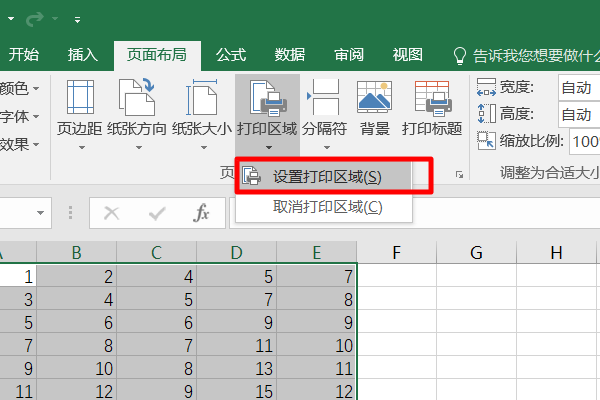Select column C header
Viewport: 600px width, 400px height.
pyautogui.click(x=157, y=252)
